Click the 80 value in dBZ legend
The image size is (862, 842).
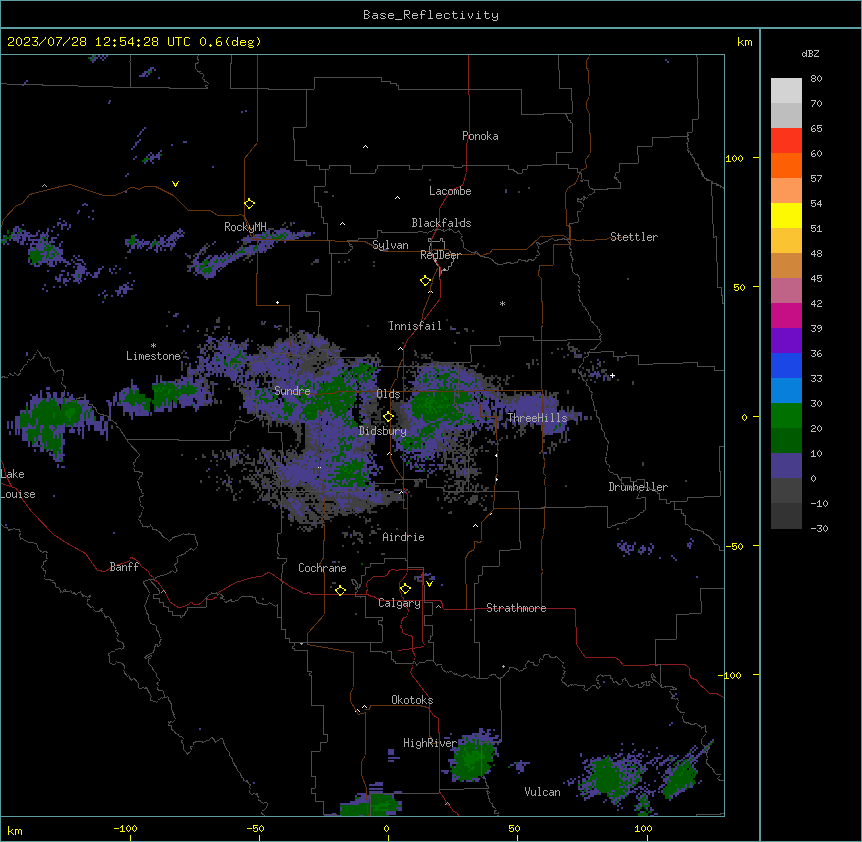coord(816,79)
